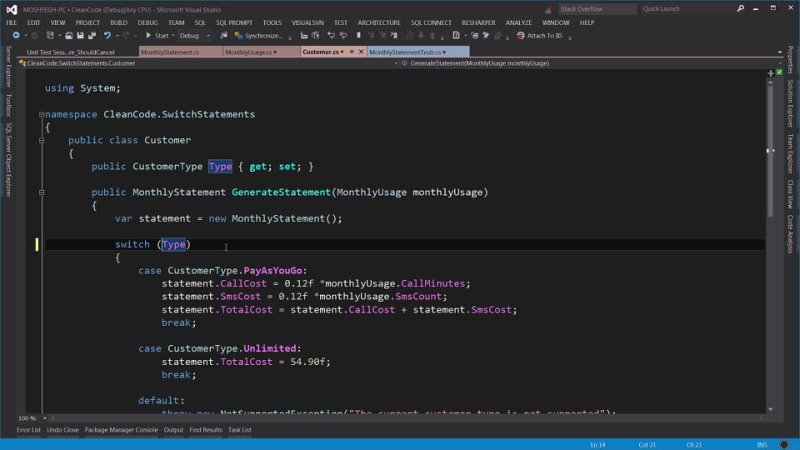
Task: Click the Save All icon
Action: 92,36
